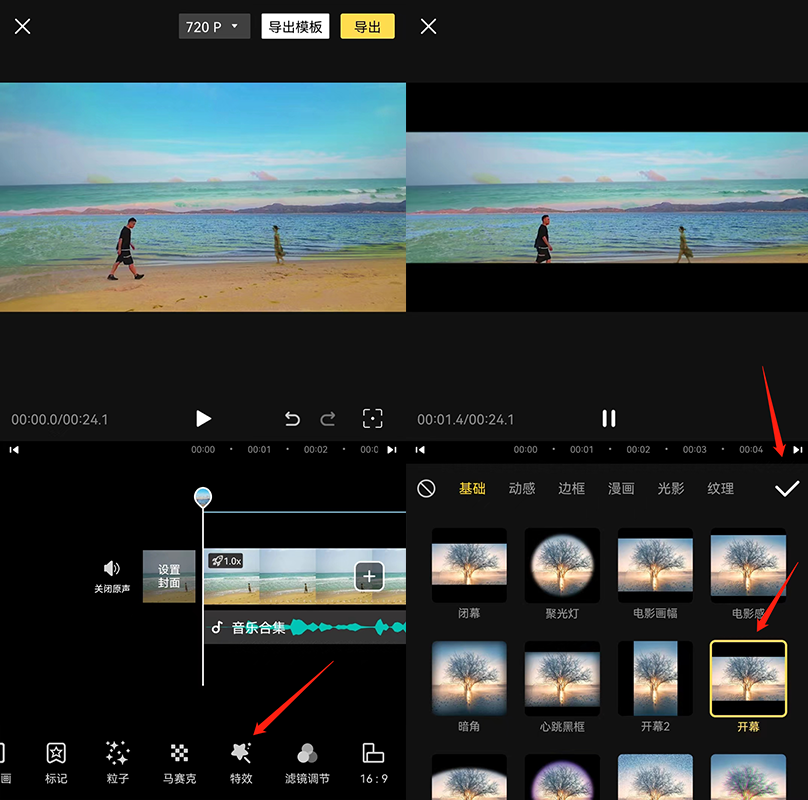This screenshot has width=808, height=800.
Task: Jump to end in effects screen timeline
Action: (x=798, y=449)
